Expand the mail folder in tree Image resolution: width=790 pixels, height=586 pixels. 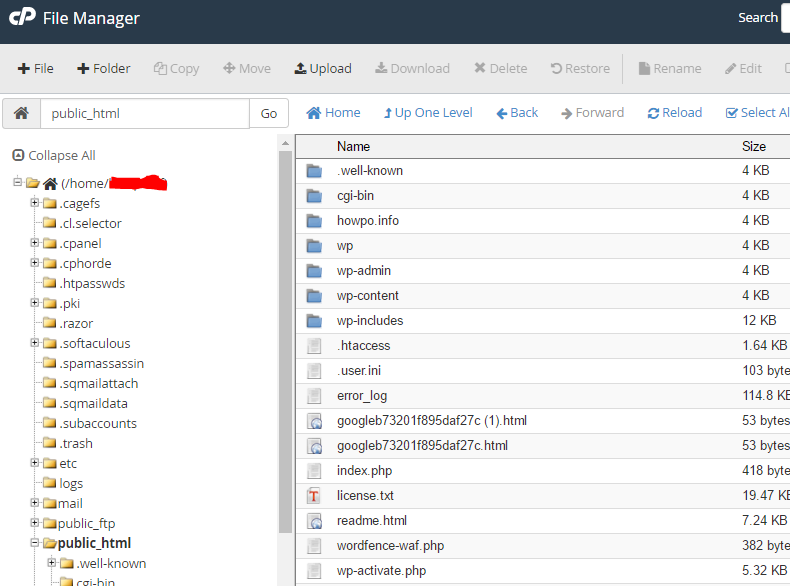click(35, 503)
